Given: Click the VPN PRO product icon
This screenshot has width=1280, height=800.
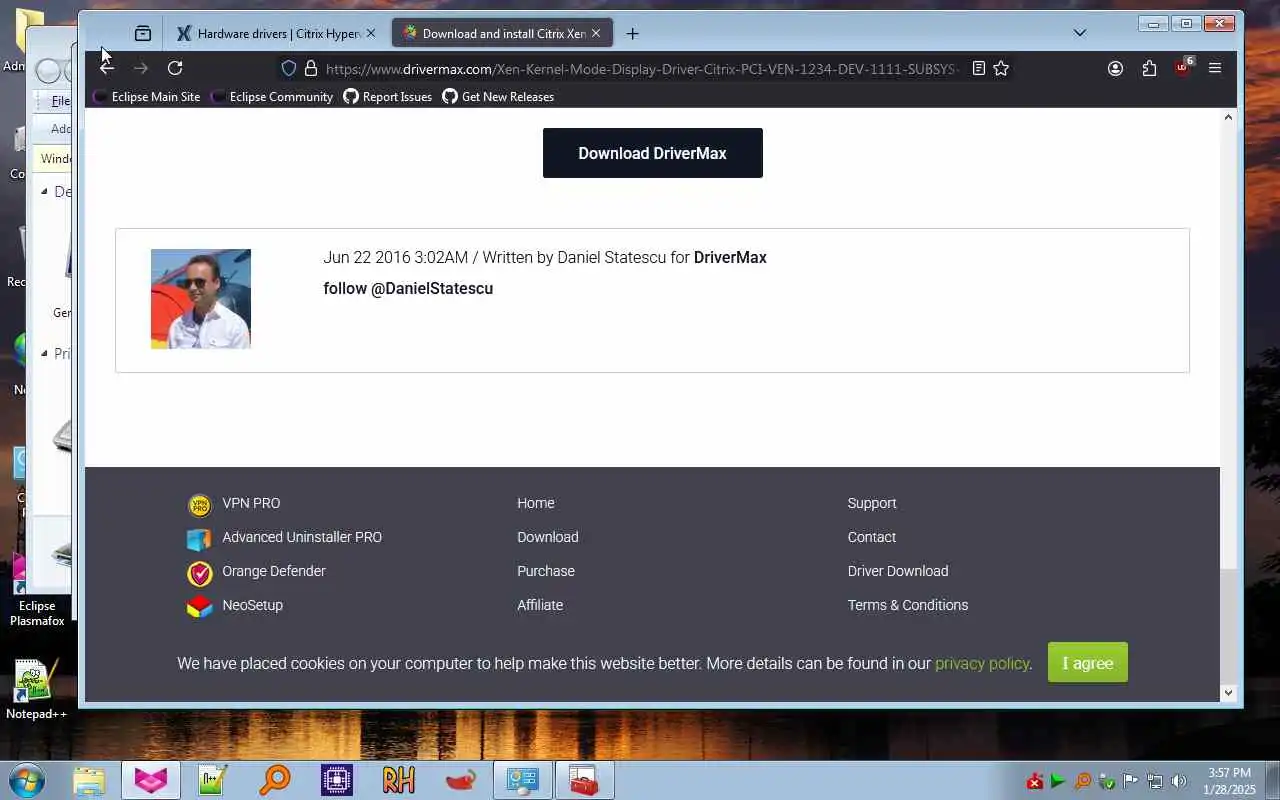Looking at the screenshot, I should (200, 505).
